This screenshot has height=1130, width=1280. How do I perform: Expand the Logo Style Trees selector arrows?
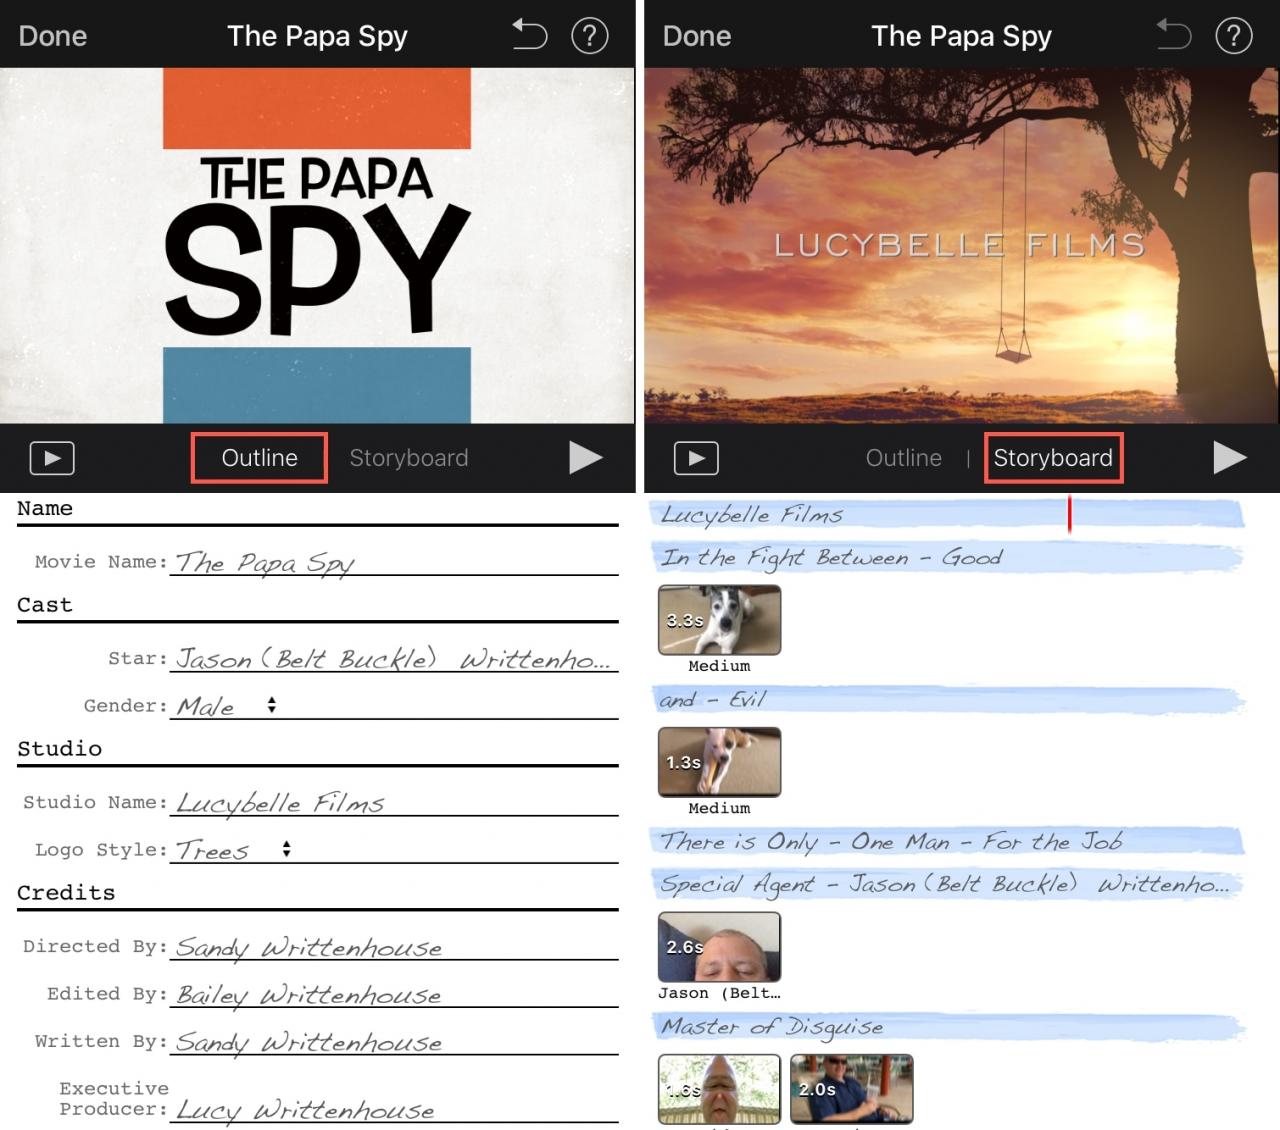click(286, 849)
